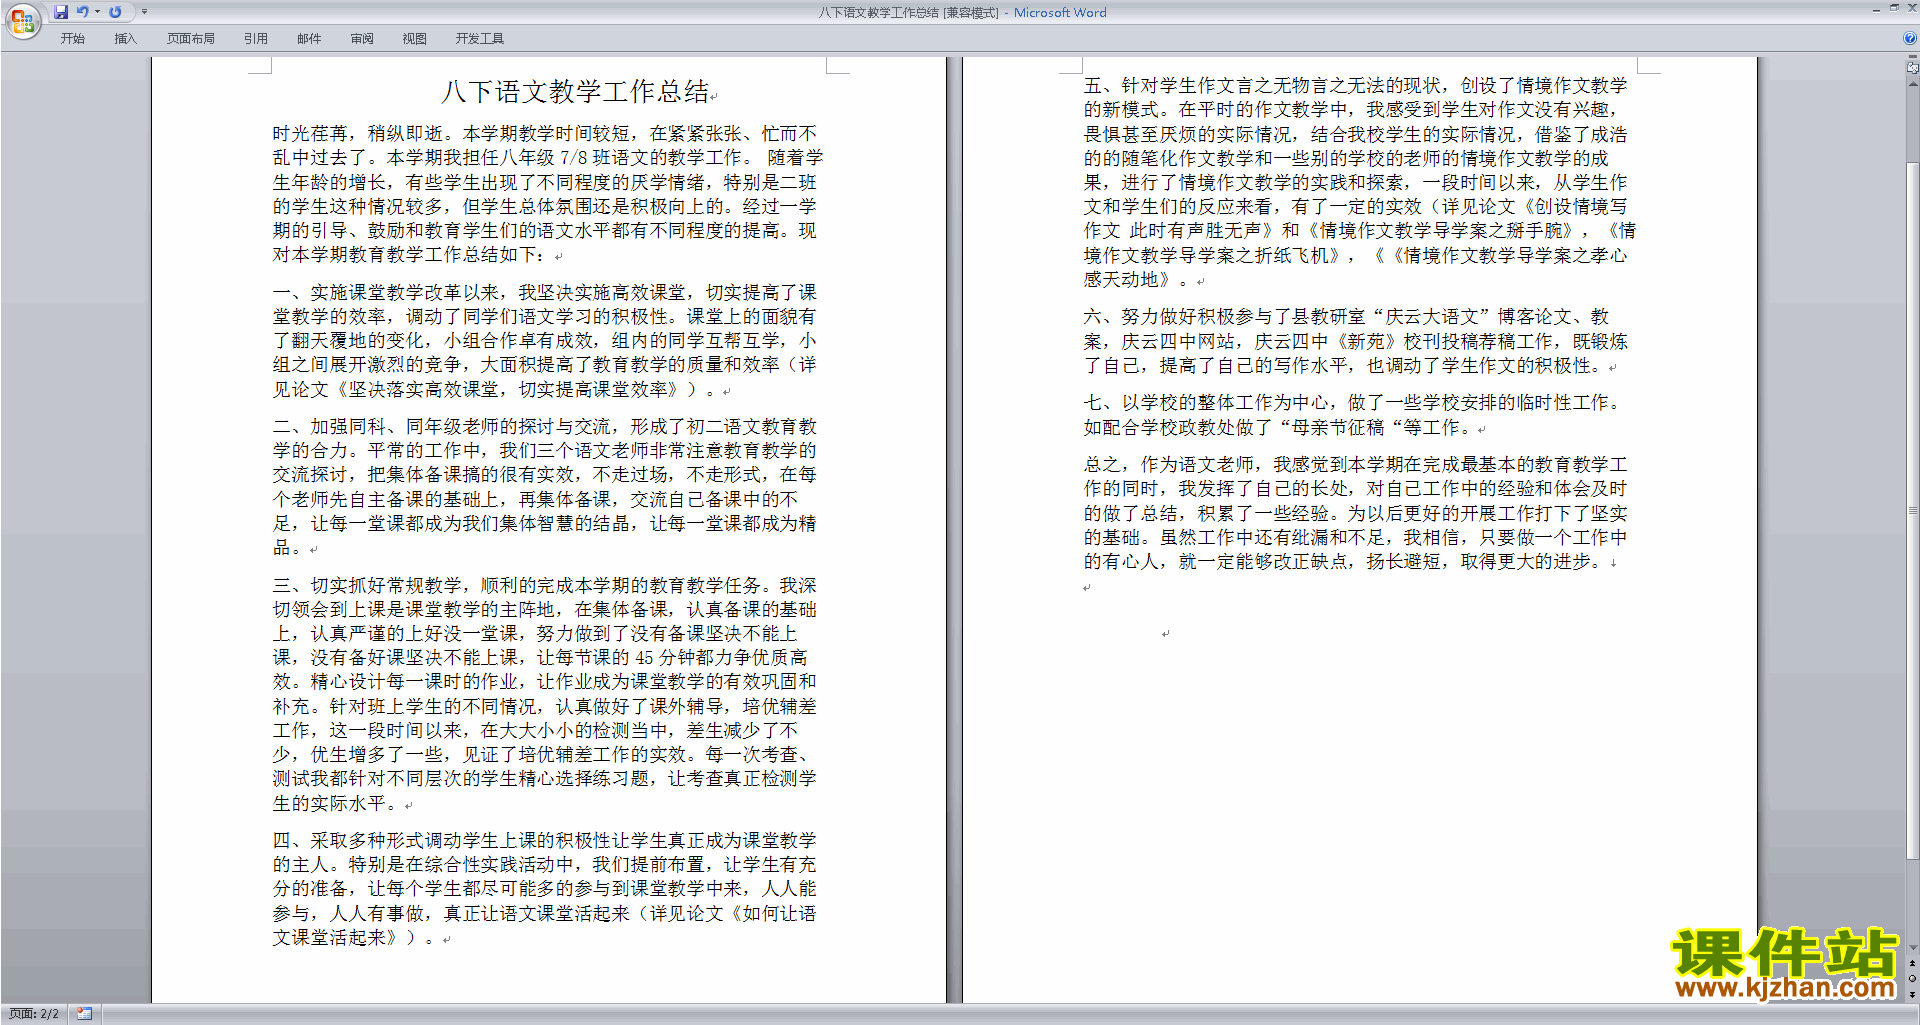Screen dimensions: 1920x1025
Task: Click paragraph starting with 二、加强同科
Action: point(546,487)
